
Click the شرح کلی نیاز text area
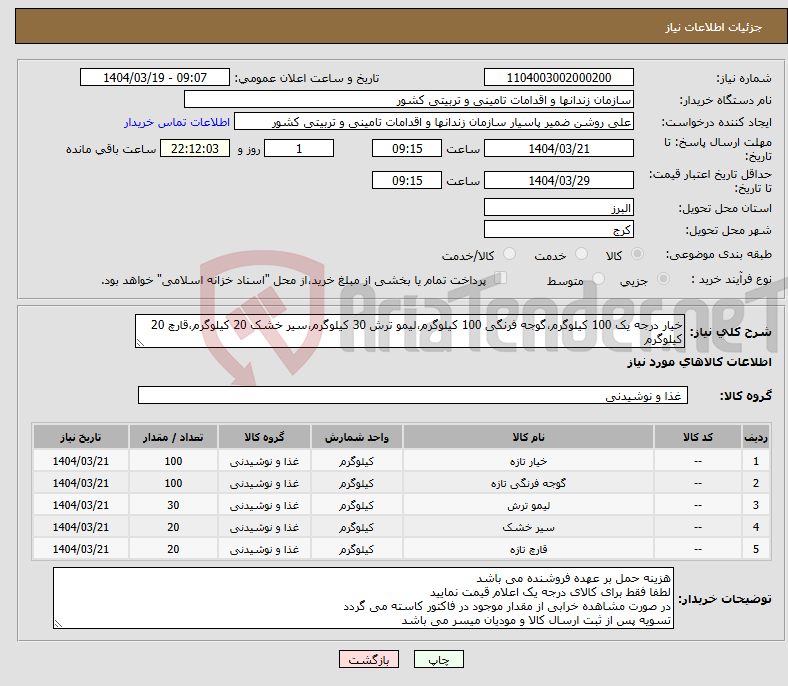(x=410, y=331)
